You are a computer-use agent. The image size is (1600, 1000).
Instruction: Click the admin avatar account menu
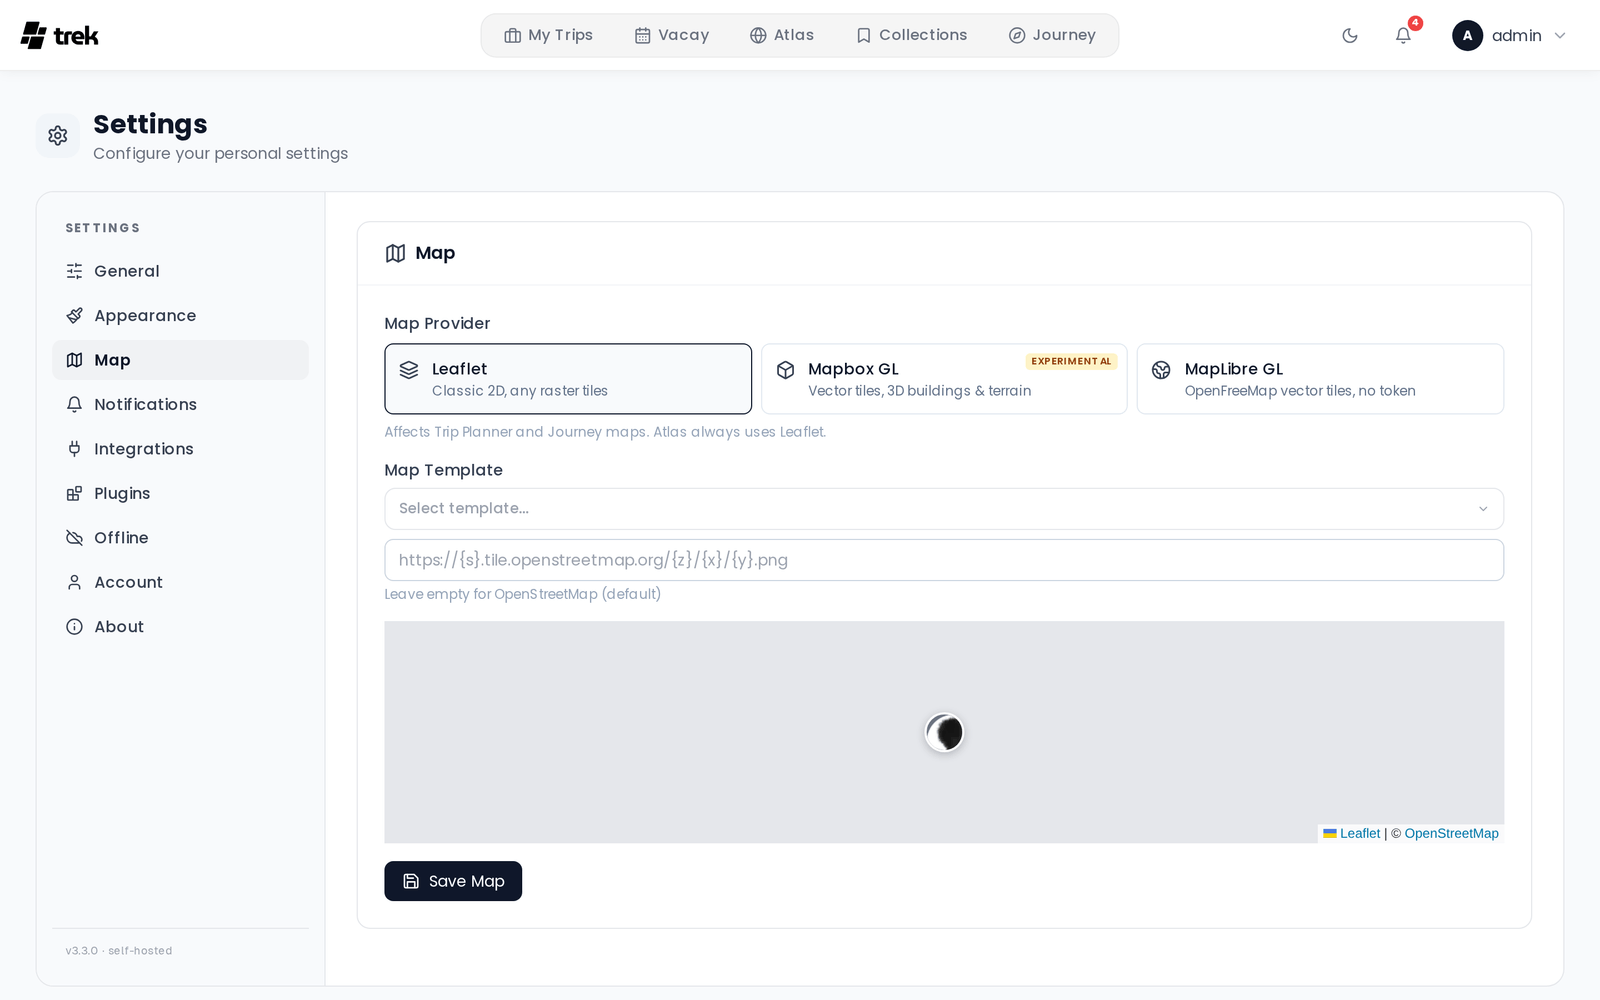1467,36
